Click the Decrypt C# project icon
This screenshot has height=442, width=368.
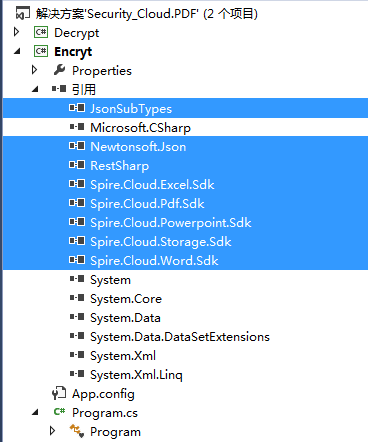[x=41, y=32]
